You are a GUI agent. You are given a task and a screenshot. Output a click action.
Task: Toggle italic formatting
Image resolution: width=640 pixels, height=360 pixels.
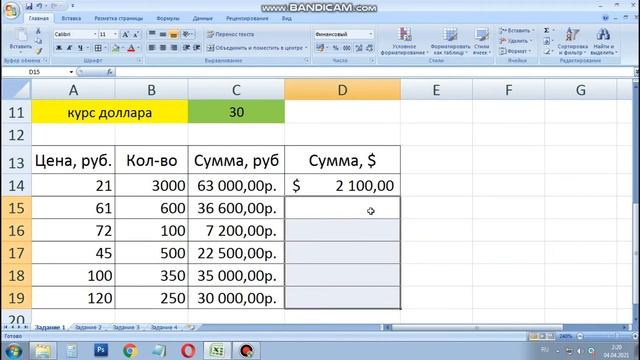(69, 48)
